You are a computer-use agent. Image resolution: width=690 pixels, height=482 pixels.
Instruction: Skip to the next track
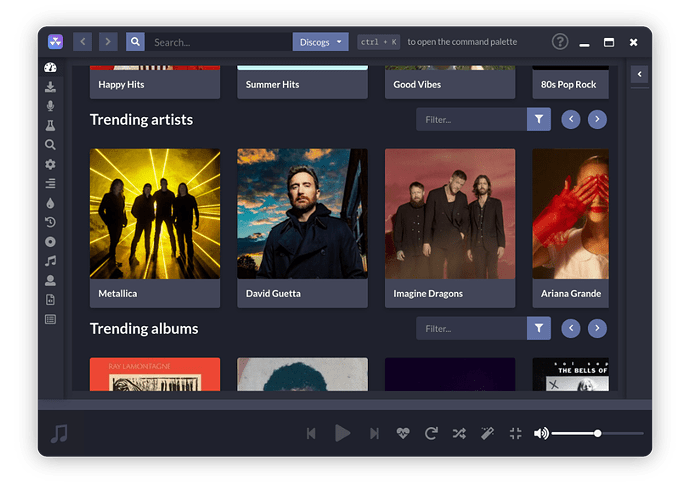tap(374, 434)
